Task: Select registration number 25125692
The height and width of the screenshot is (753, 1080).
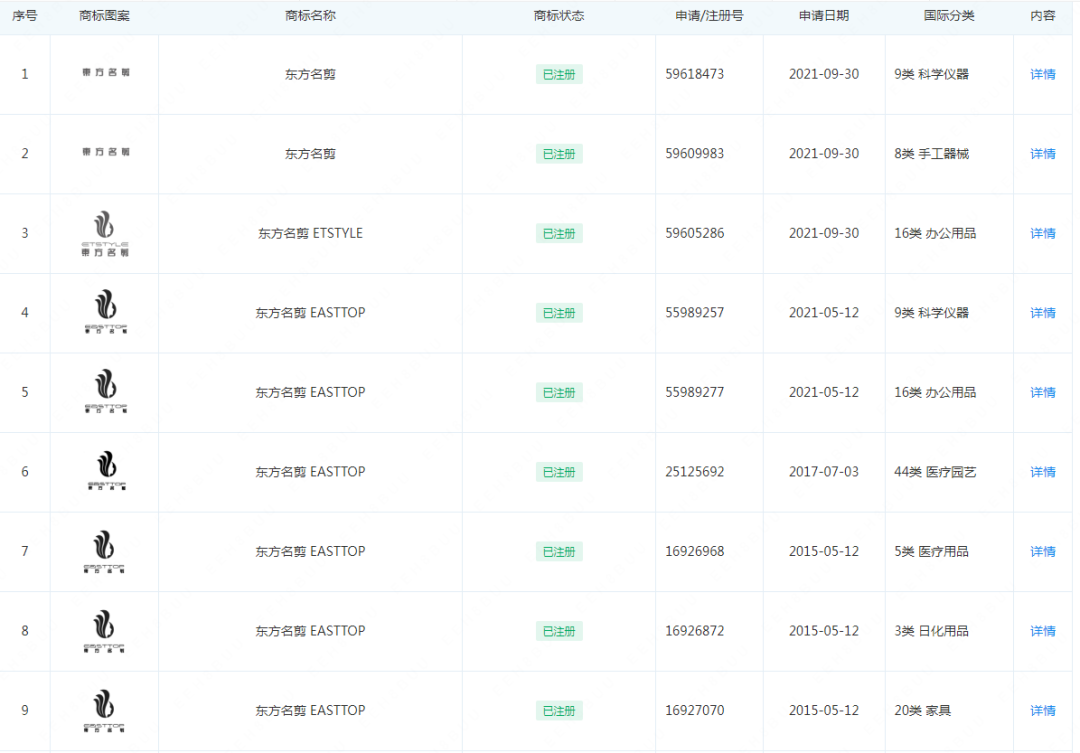Action: [x=694, y=472]
